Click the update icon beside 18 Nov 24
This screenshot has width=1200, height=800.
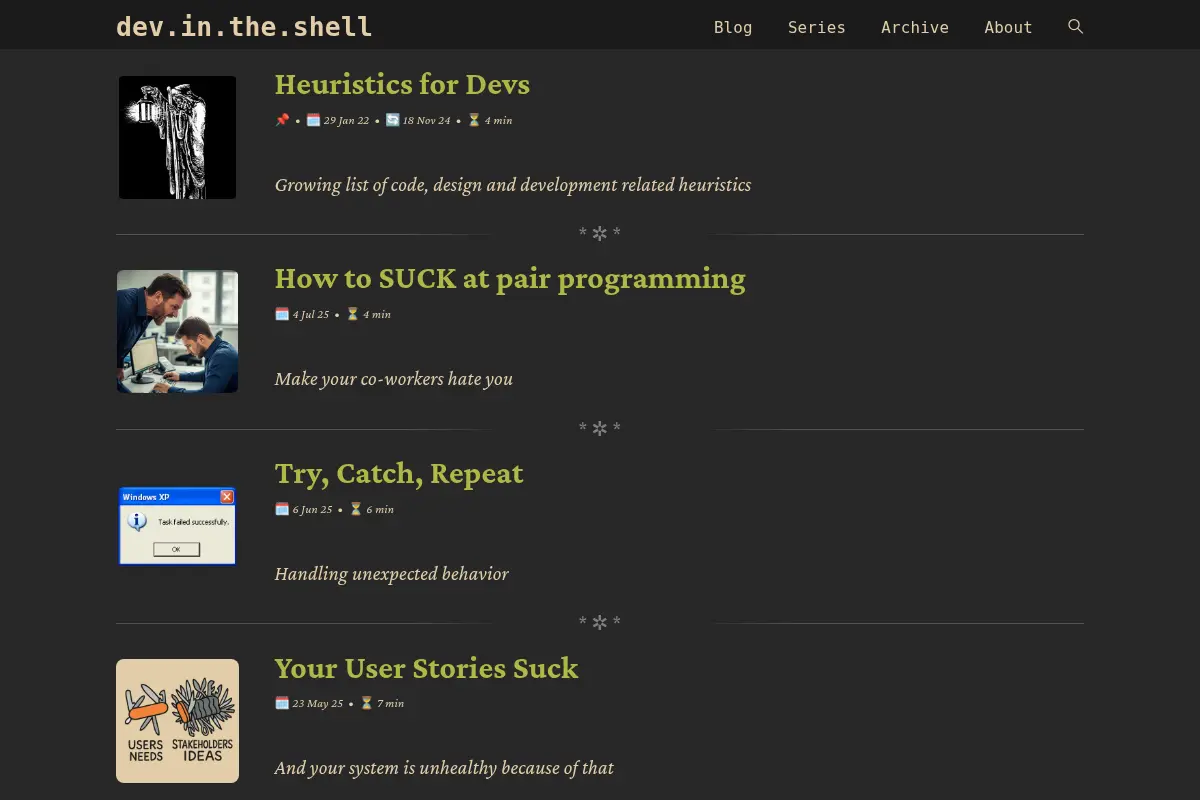click(393, 120)
